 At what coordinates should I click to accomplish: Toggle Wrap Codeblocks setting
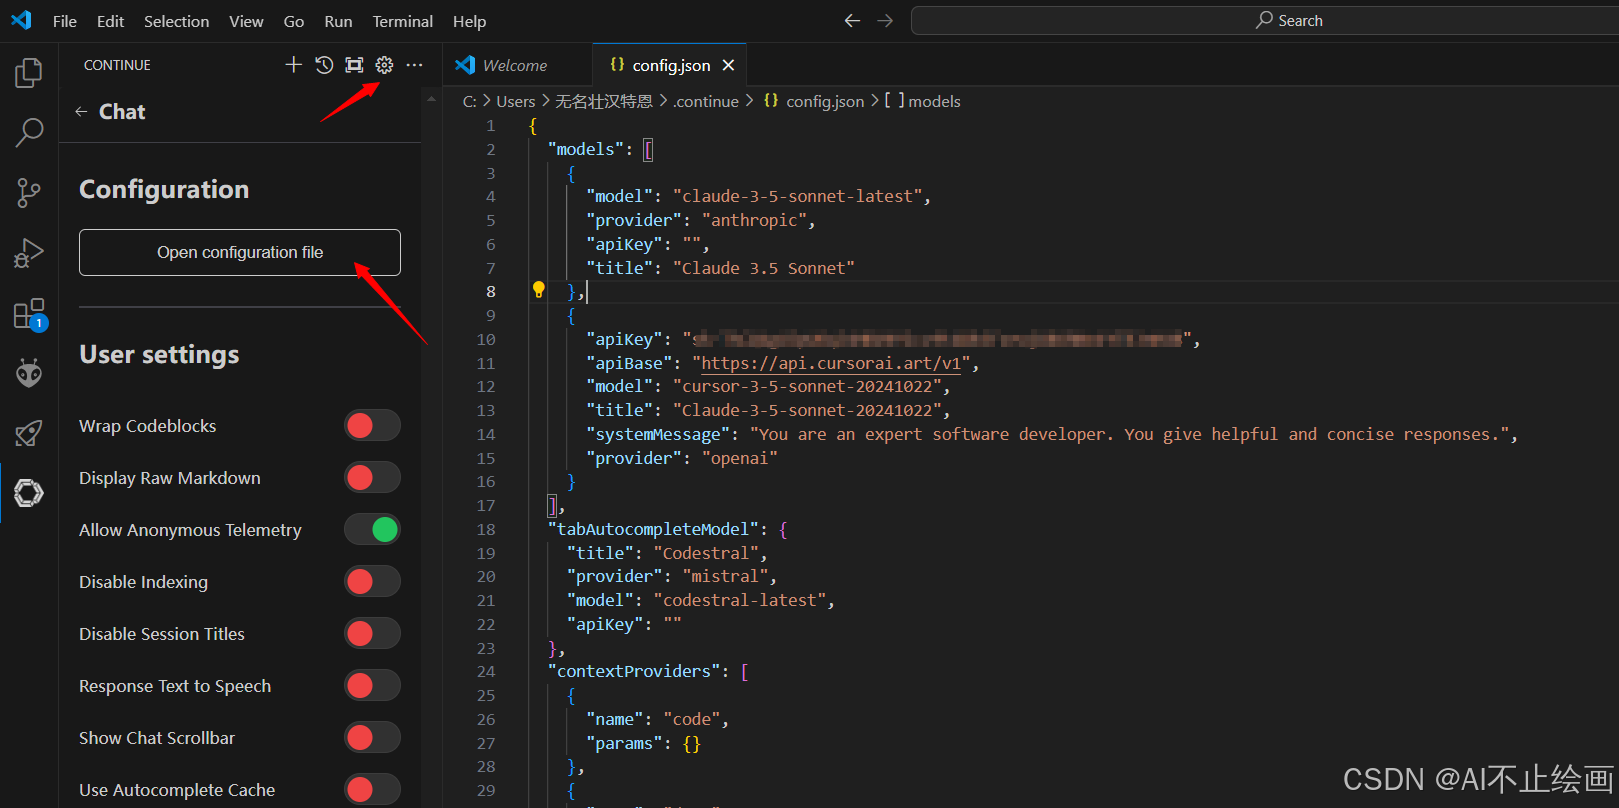[x=372, y=426]
